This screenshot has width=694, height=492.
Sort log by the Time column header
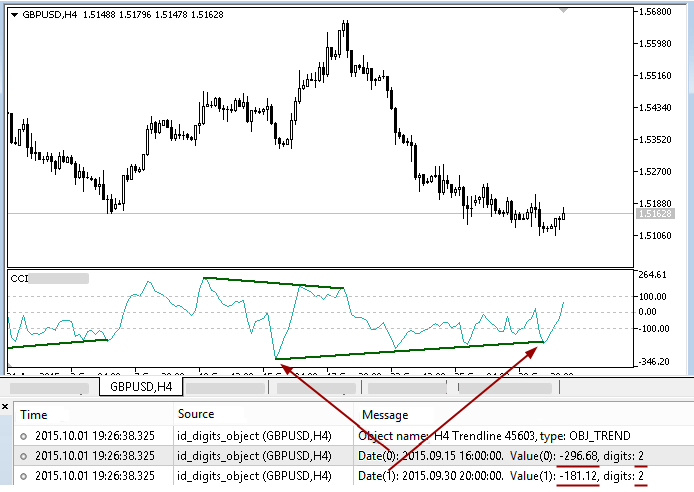point(34,414)
